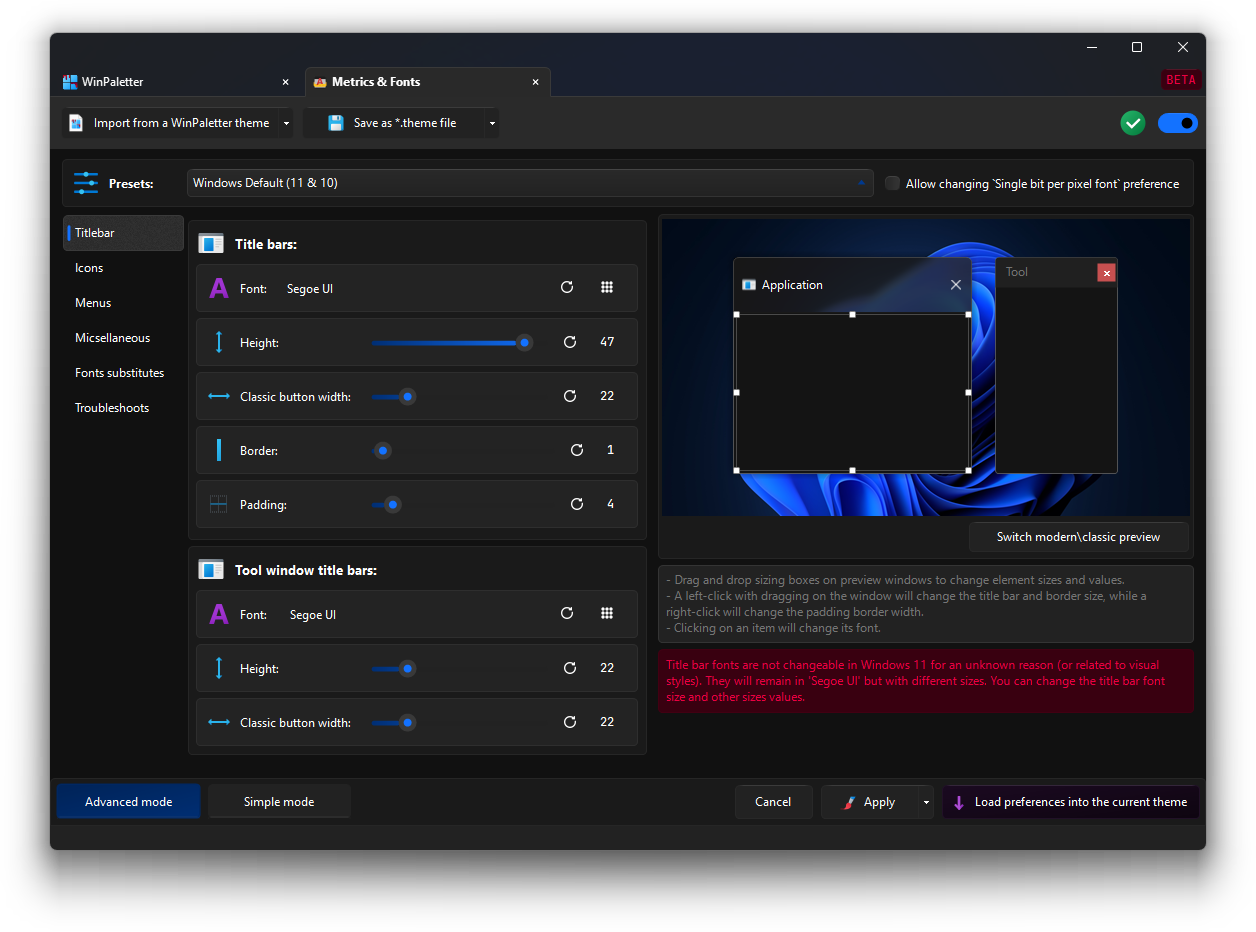
Task: Close the preview Tool window red X
Action: pyautogui.click(x=1106, y=272)
